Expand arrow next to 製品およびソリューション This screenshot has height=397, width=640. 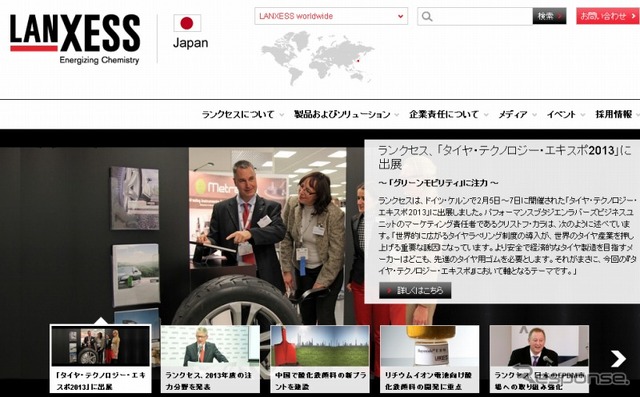point(397,115)
